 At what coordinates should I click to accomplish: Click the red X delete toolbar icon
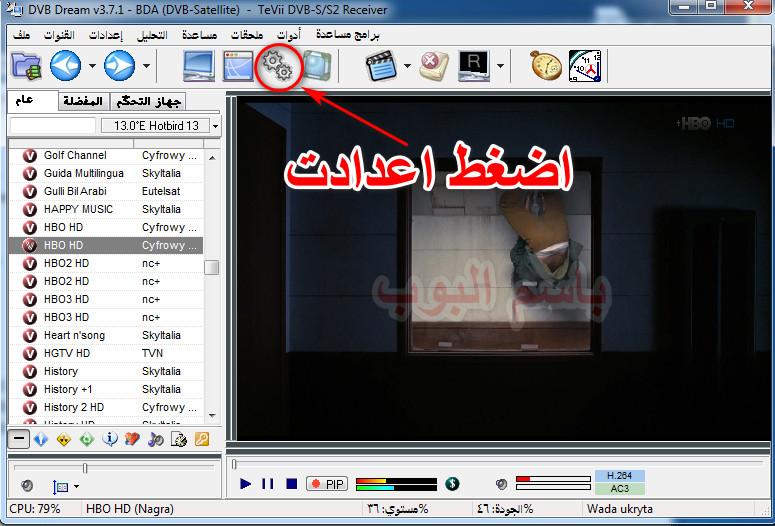click(433, 66)
